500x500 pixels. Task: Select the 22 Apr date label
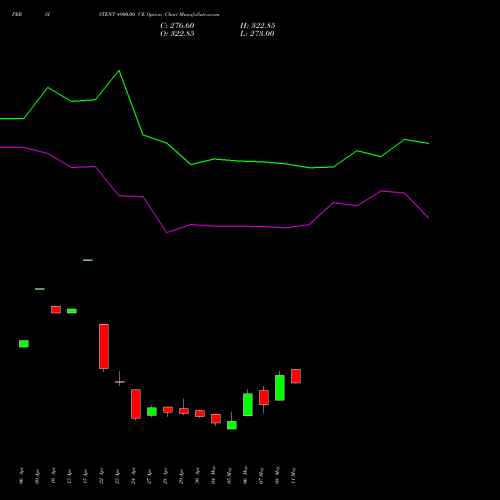point(102,476)
